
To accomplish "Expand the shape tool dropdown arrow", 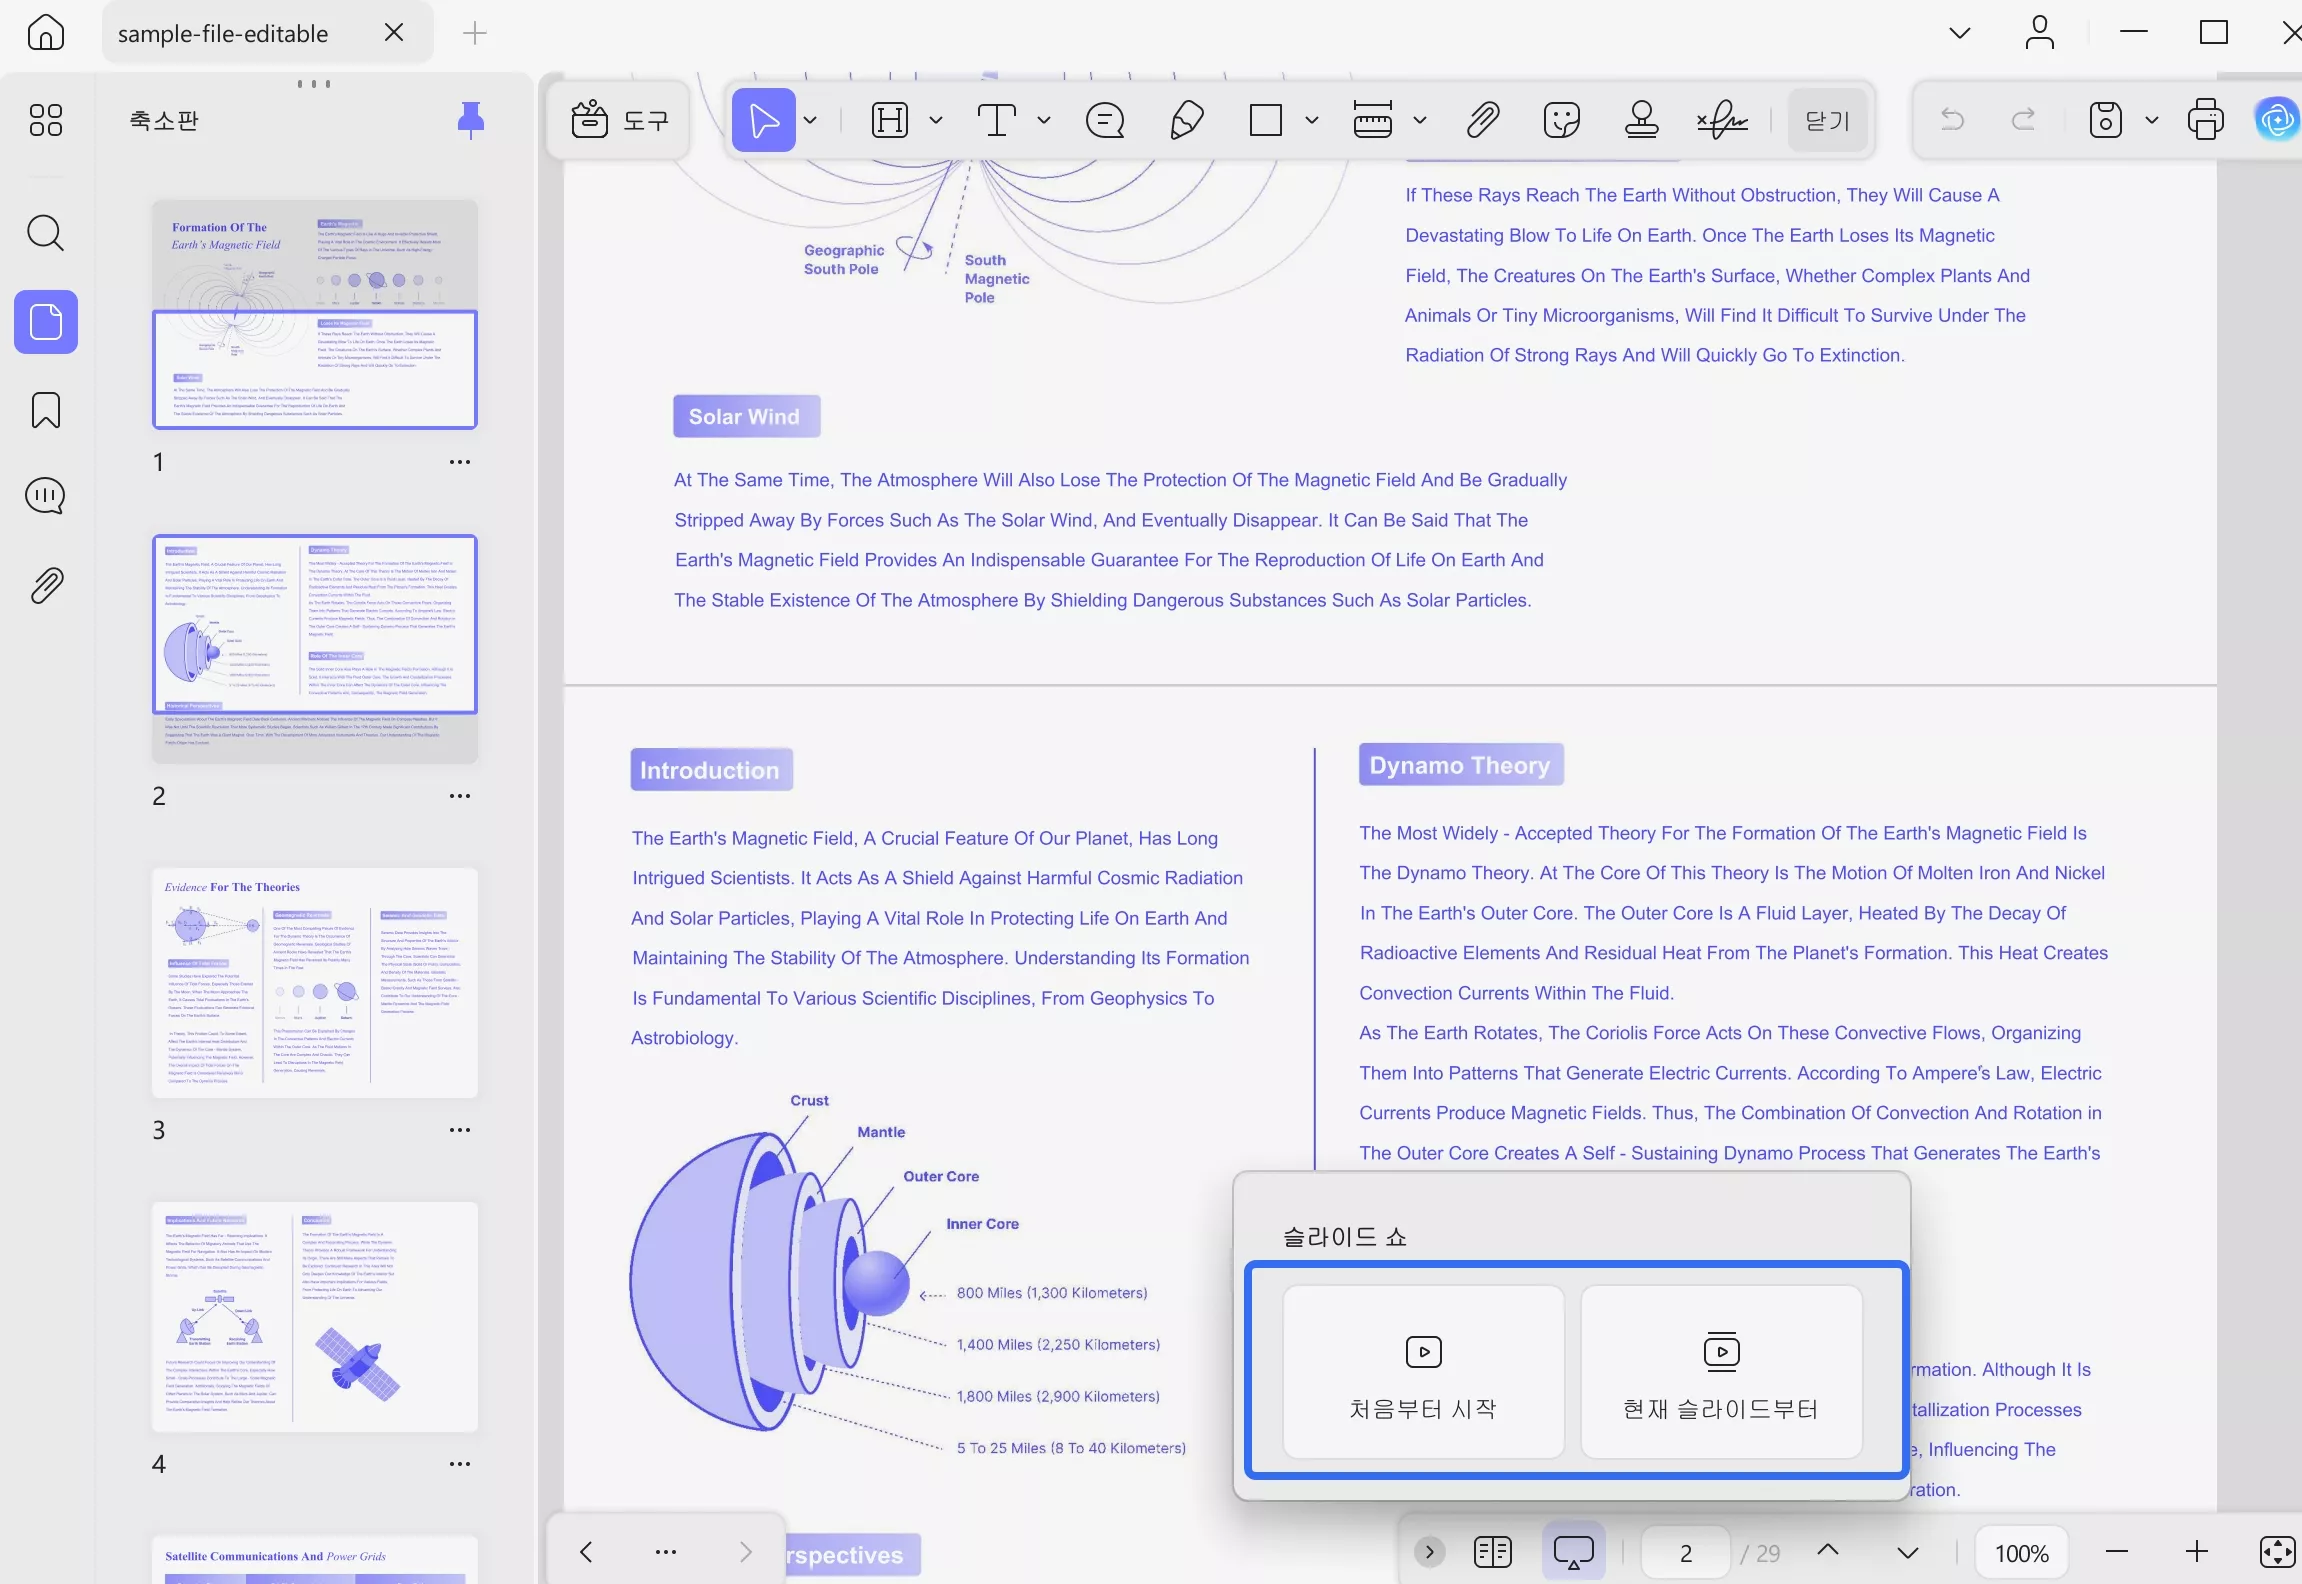I will [x=1312, y=120].
